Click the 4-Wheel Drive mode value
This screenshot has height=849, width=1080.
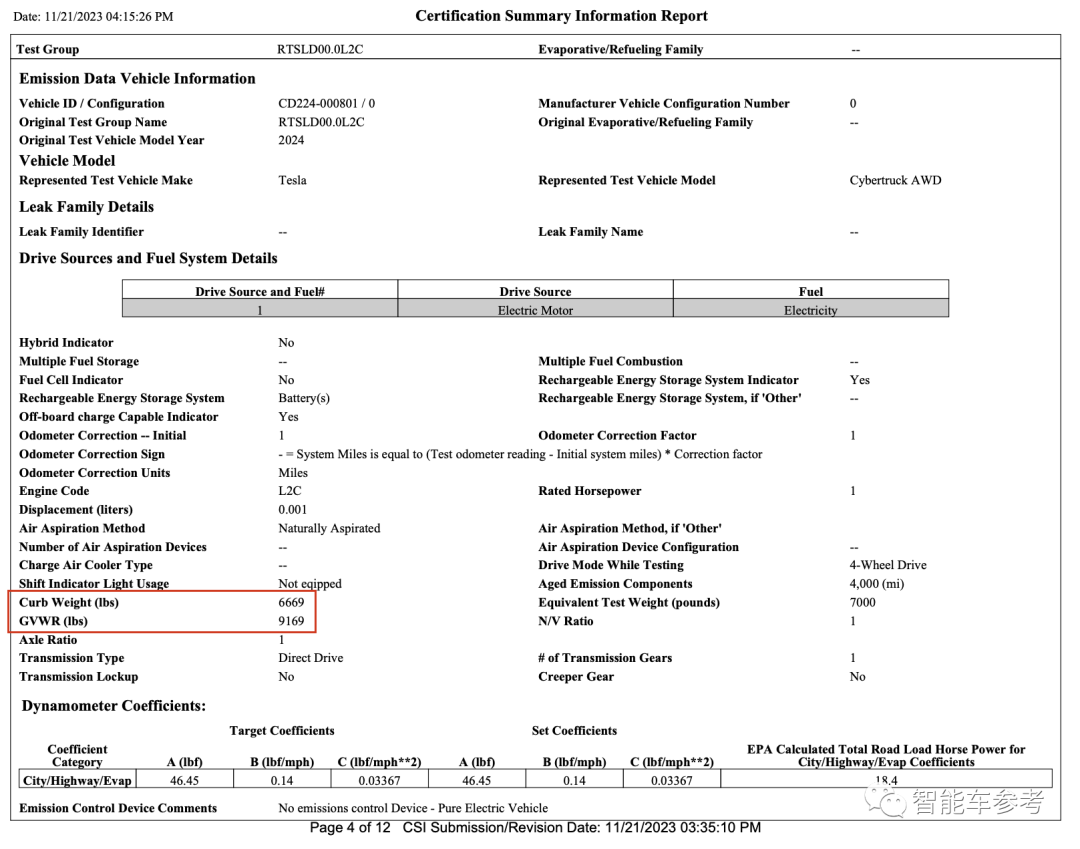point(888,565)
